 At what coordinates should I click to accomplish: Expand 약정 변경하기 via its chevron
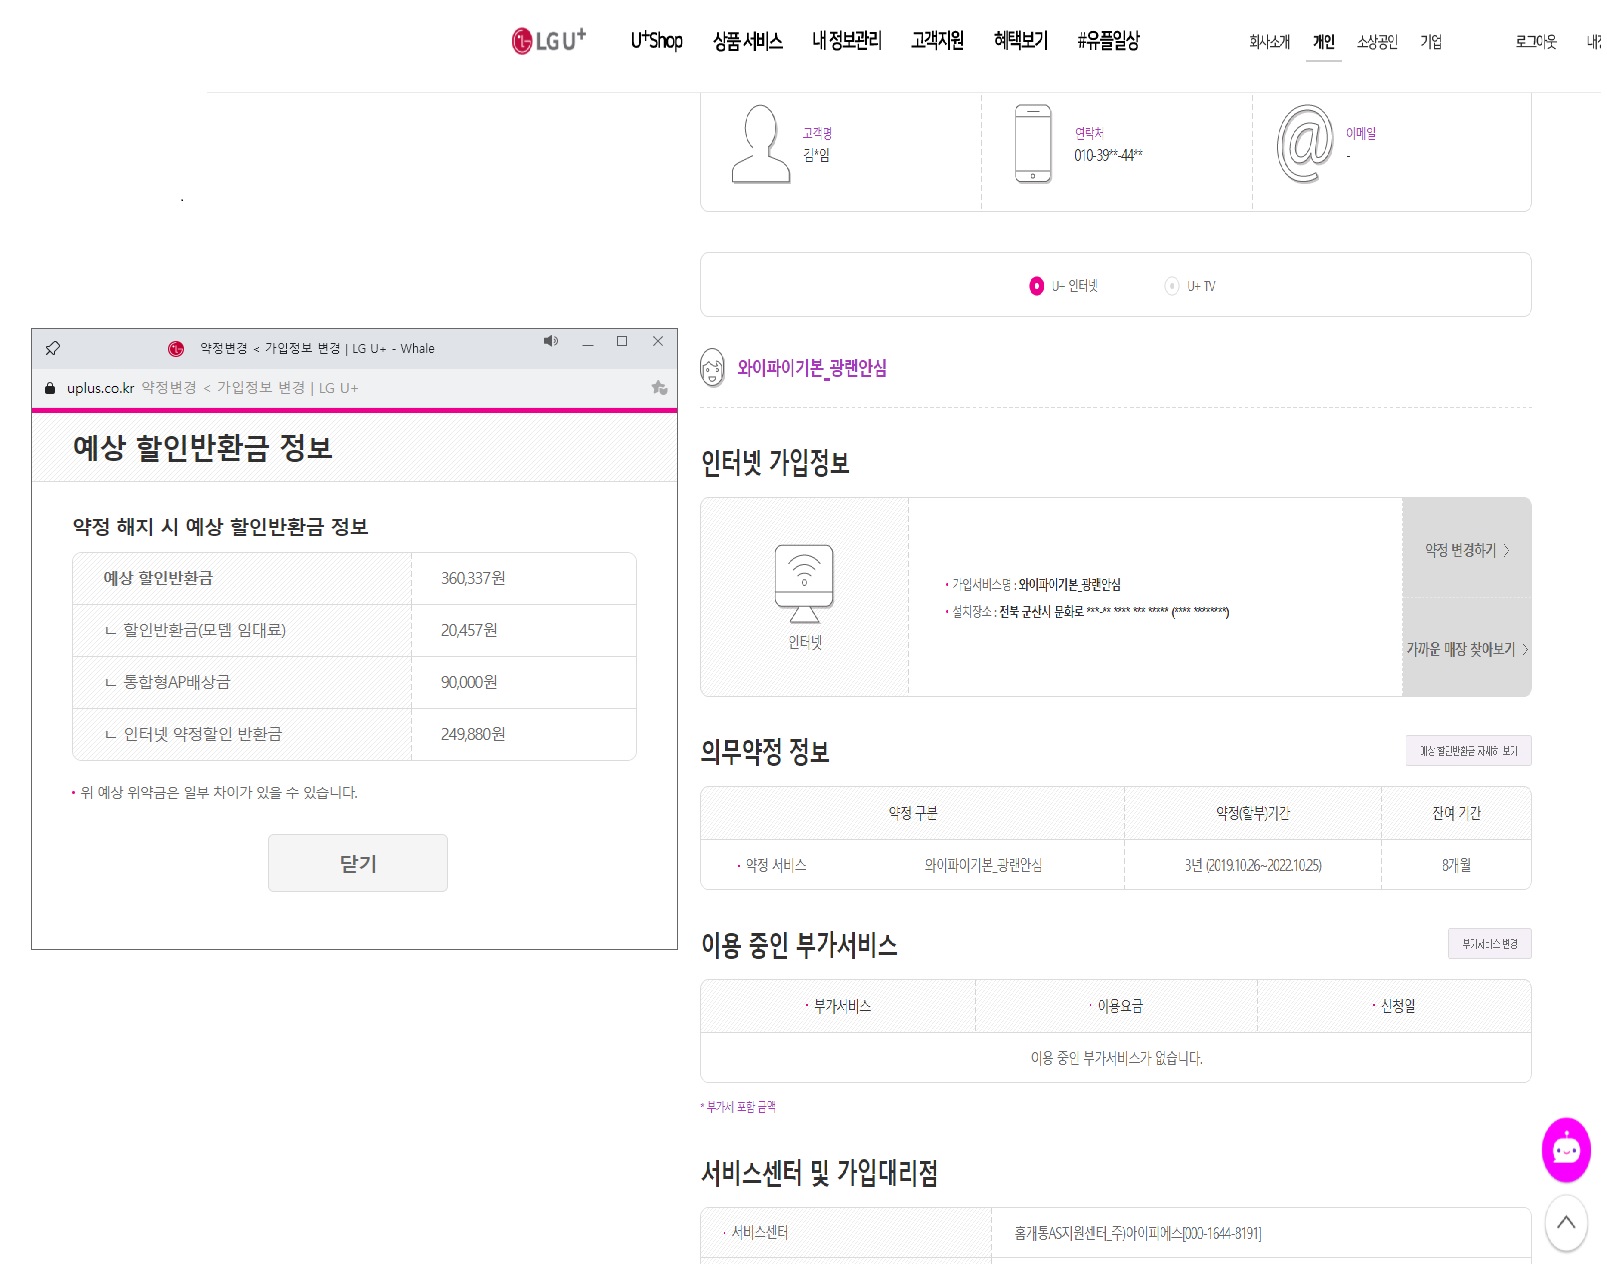pos(1505,549)
